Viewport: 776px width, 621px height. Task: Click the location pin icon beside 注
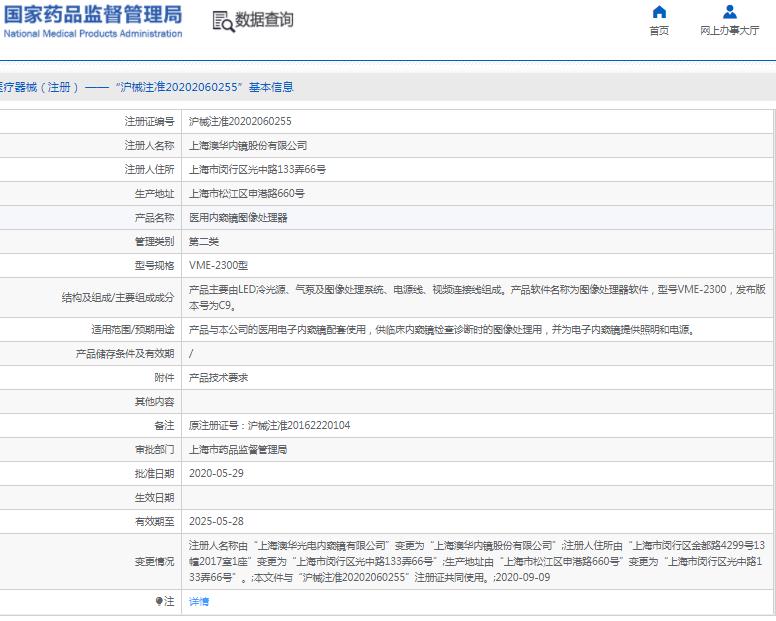158,602
